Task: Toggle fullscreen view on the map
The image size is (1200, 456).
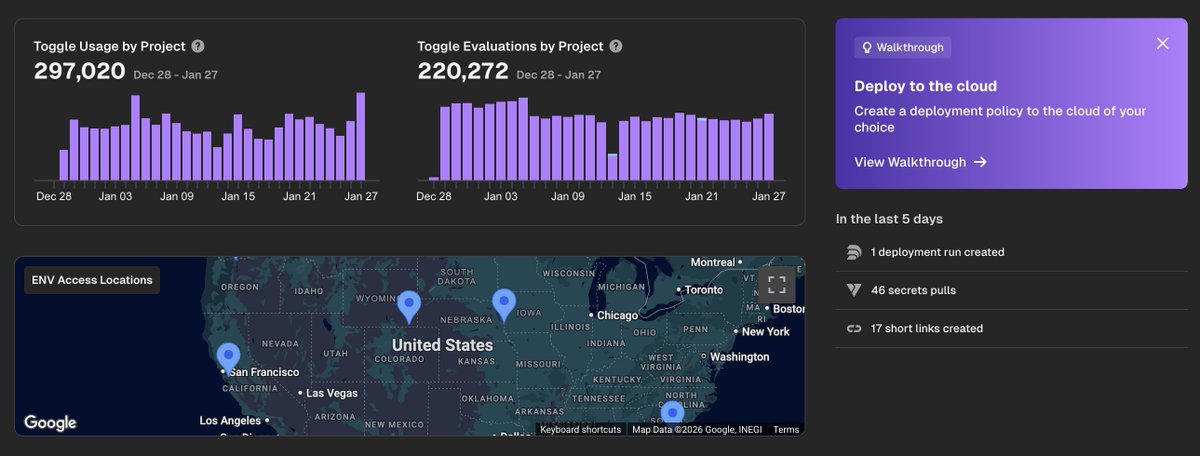Action: click(x=777, y=283)
